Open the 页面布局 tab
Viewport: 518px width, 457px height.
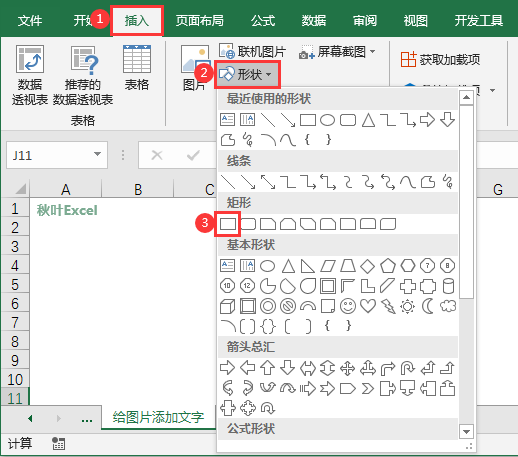coord(199,21)
